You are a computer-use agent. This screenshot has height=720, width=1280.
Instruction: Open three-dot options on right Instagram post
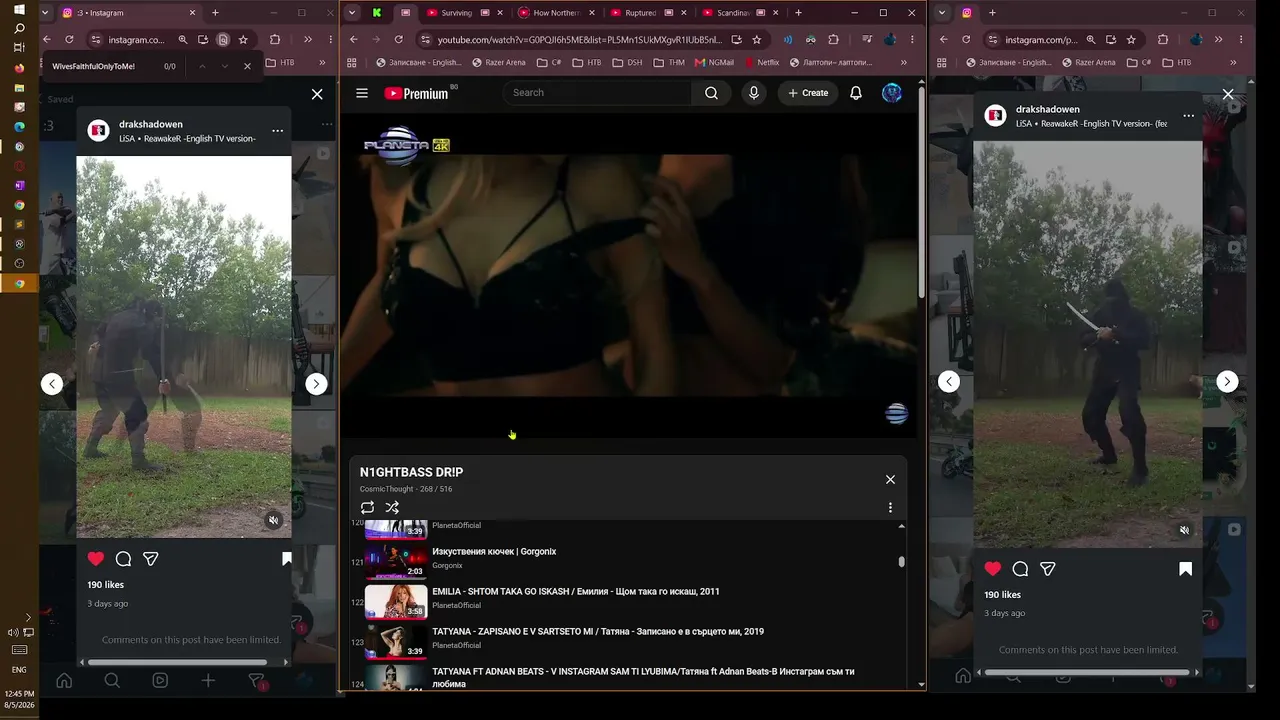point(1188,116)
